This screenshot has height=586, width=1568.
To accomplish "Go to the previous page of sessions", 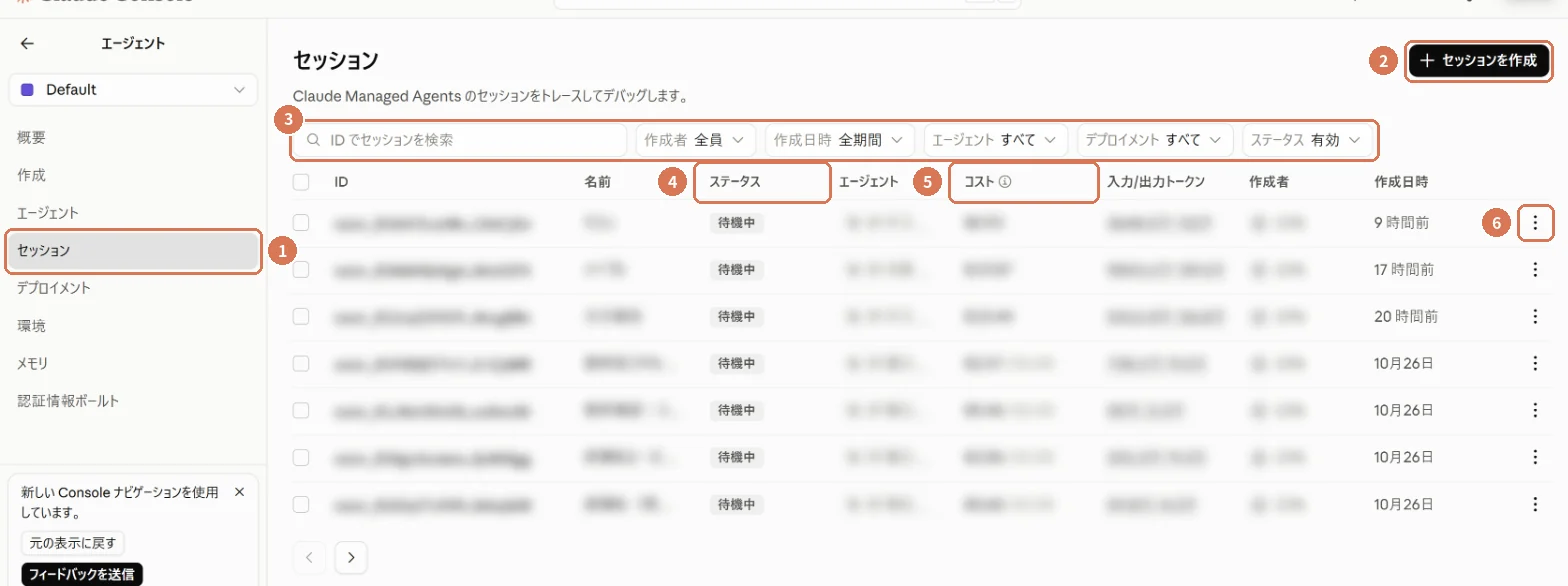I will coord(310,557).
